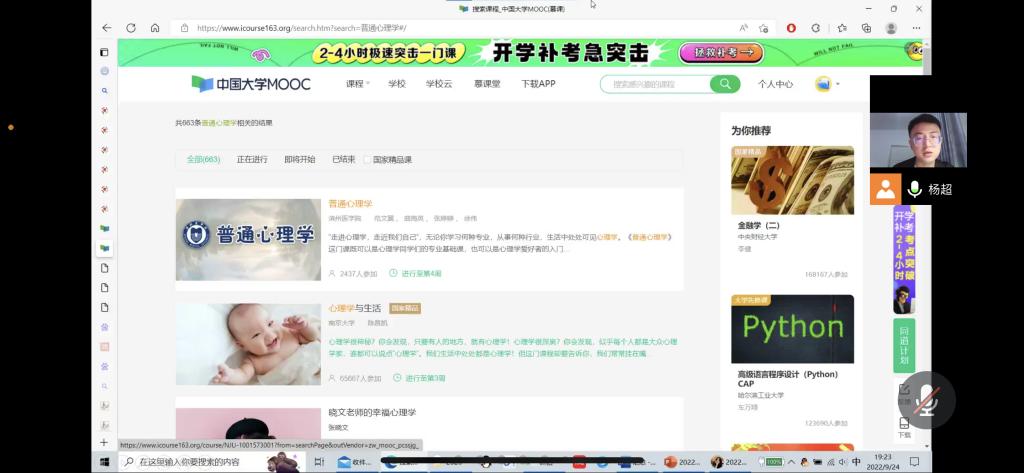Screen dimensions: 1024x473
Task: Go back with browser back arrow
Action: coord(107,28)
